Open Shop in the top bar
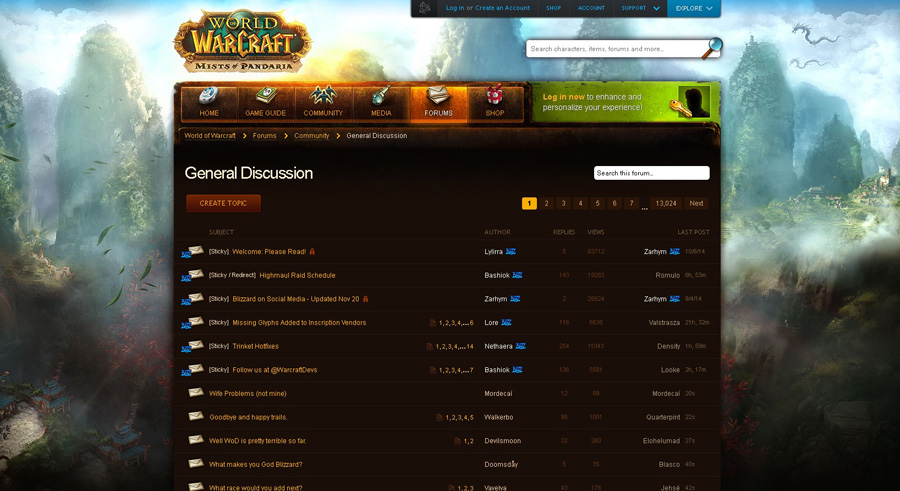Viewport: 900px width, 491px height. coord(553,8)
